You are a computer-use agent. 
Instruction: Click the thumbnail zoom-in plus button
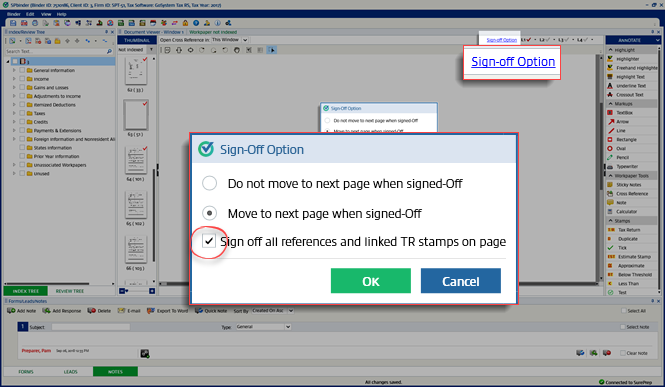pyautogui.click(x=152, y=291)
